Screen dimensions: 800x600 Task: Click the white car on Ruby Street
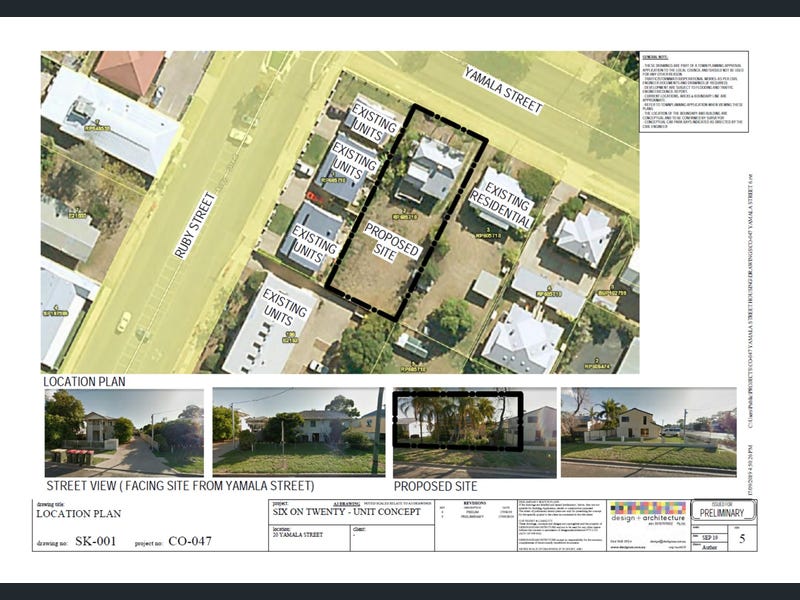(x=123, y=321)
